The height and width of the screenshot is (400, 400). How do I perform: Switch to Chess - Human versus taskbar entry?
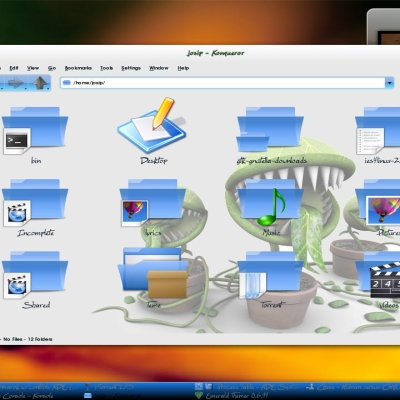pos(353,387)
